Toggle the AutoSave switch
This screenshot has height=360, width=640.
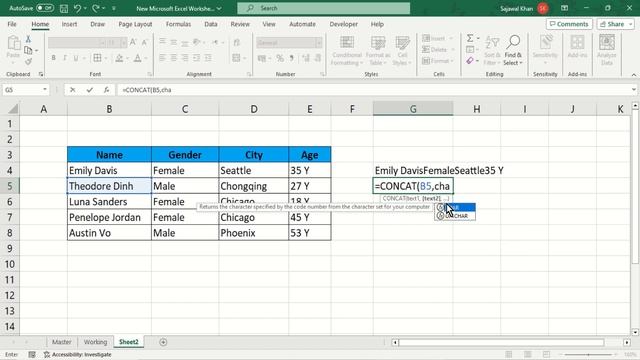[44, 8]
